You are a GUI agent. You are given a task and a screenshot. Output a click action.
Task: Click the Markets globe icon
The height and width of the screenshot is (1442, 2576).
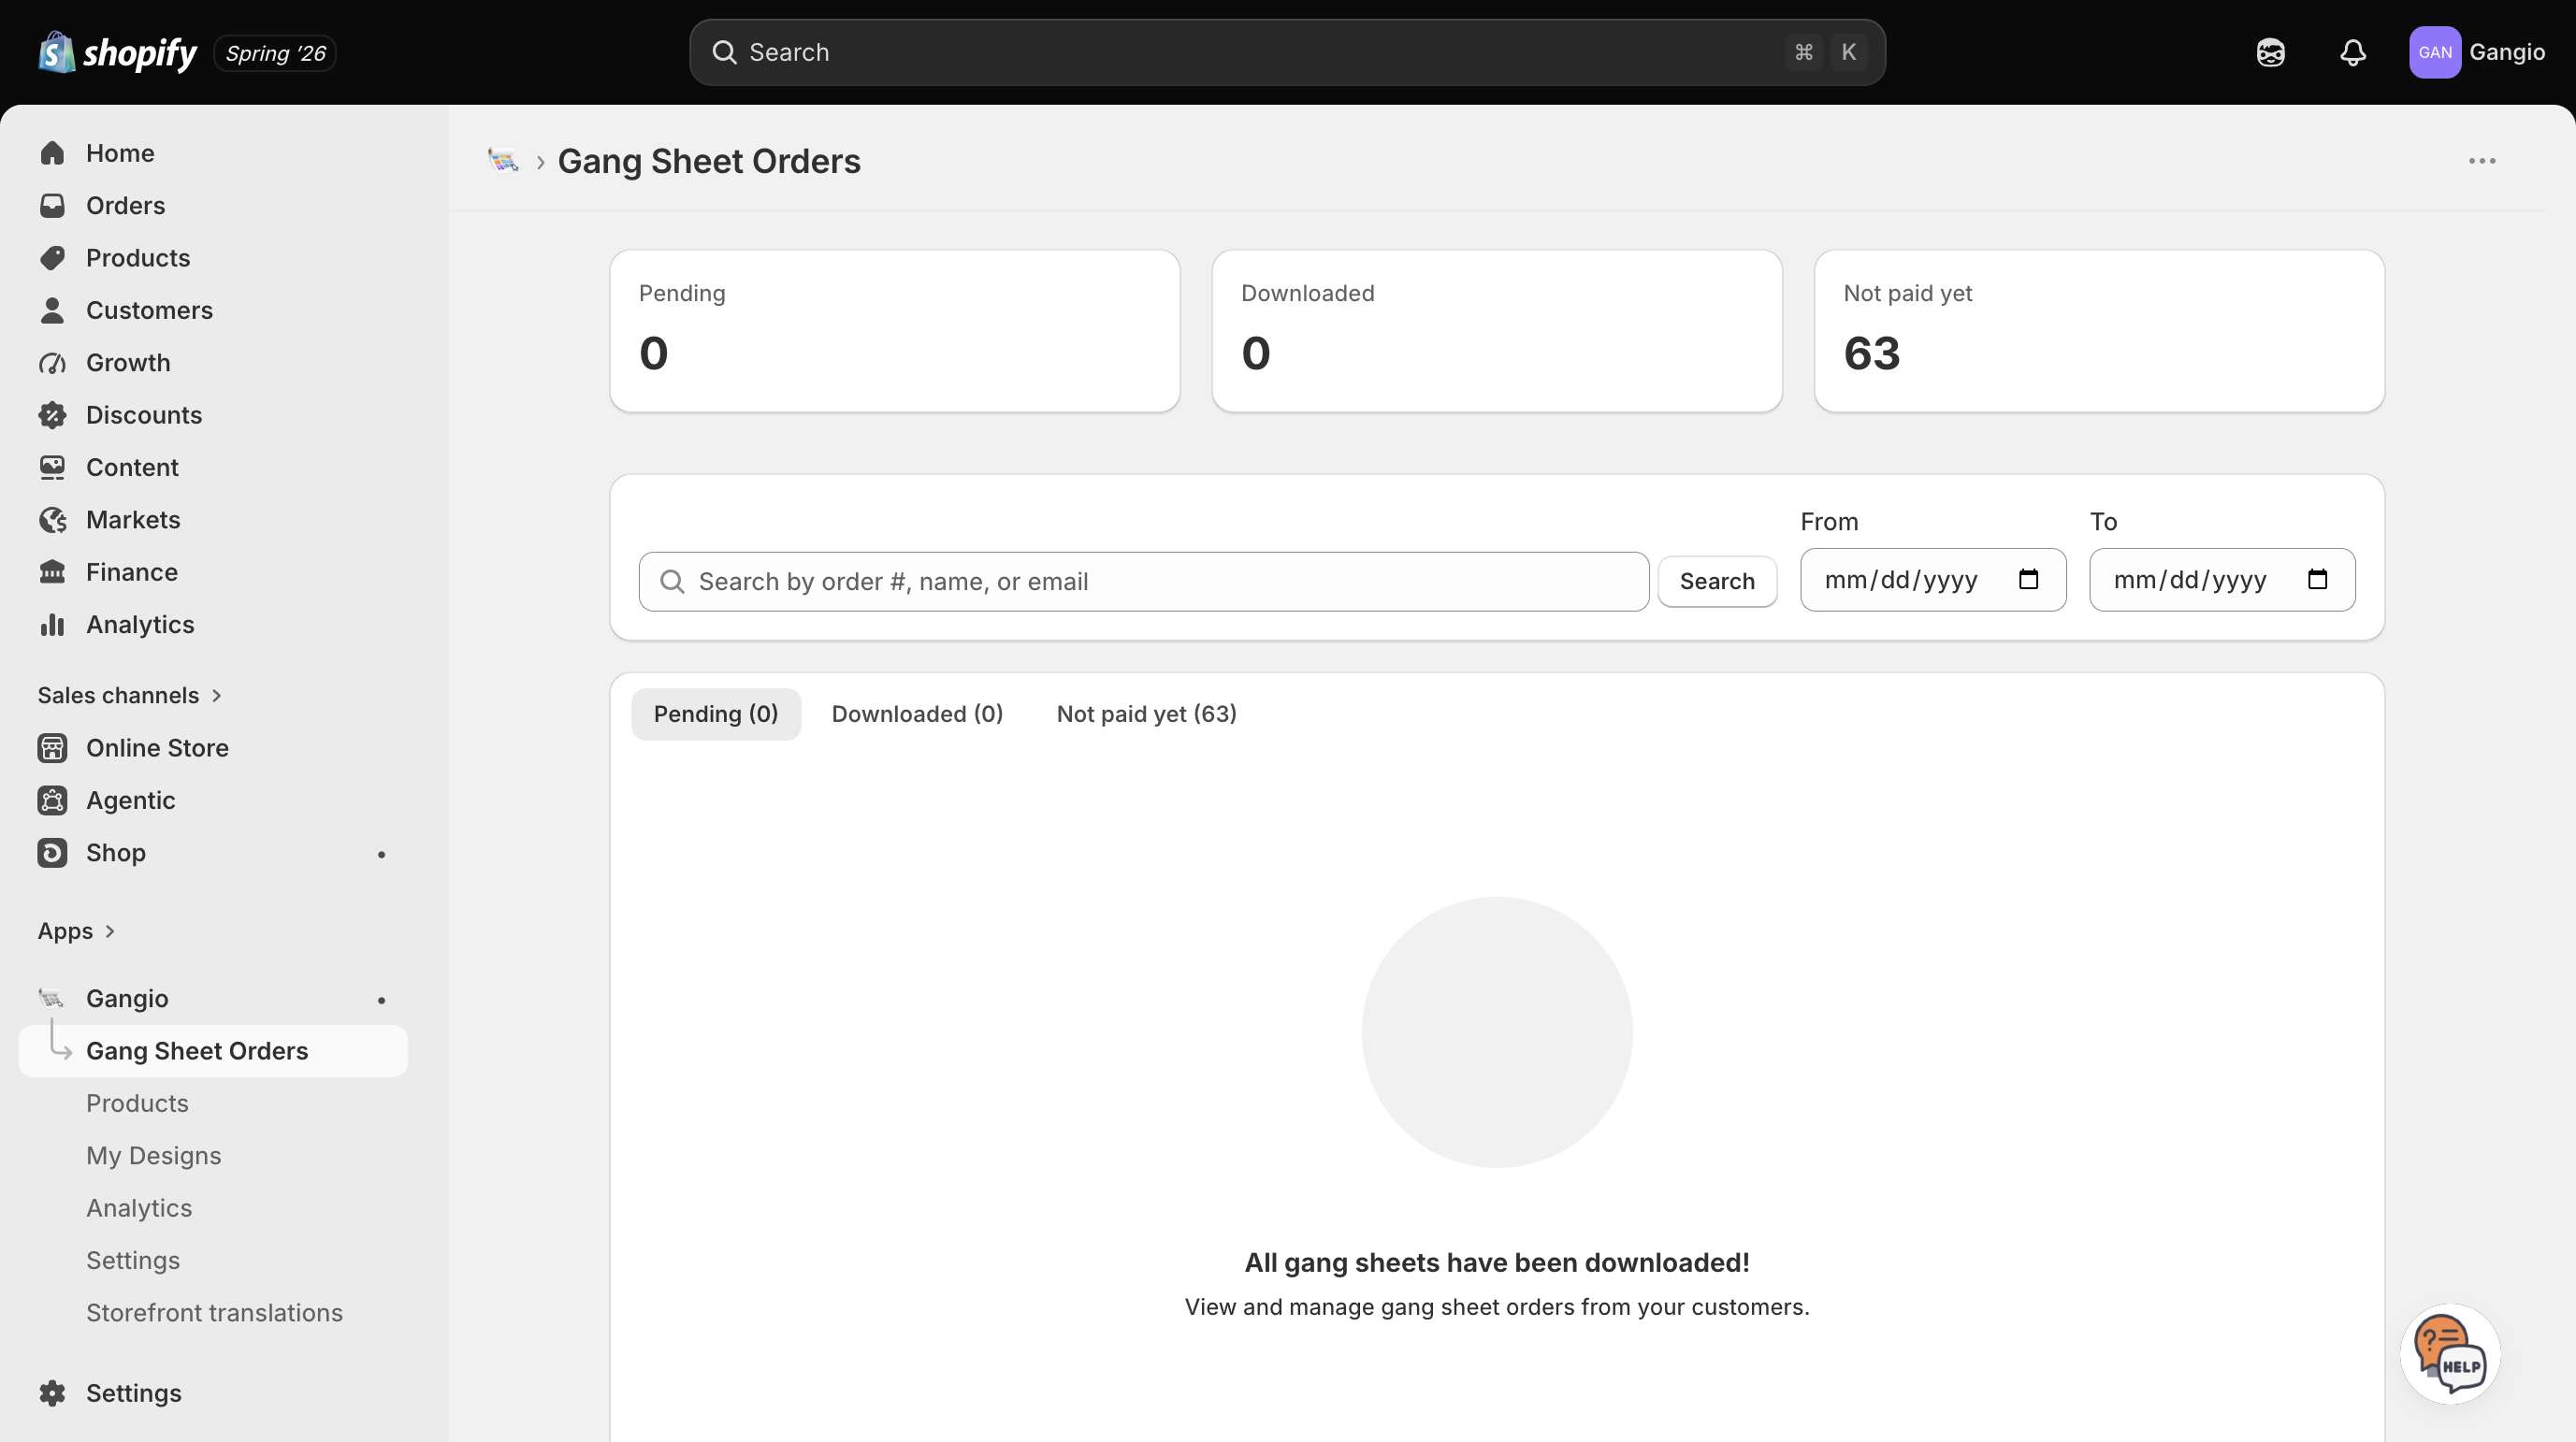[x=52, y=520]
